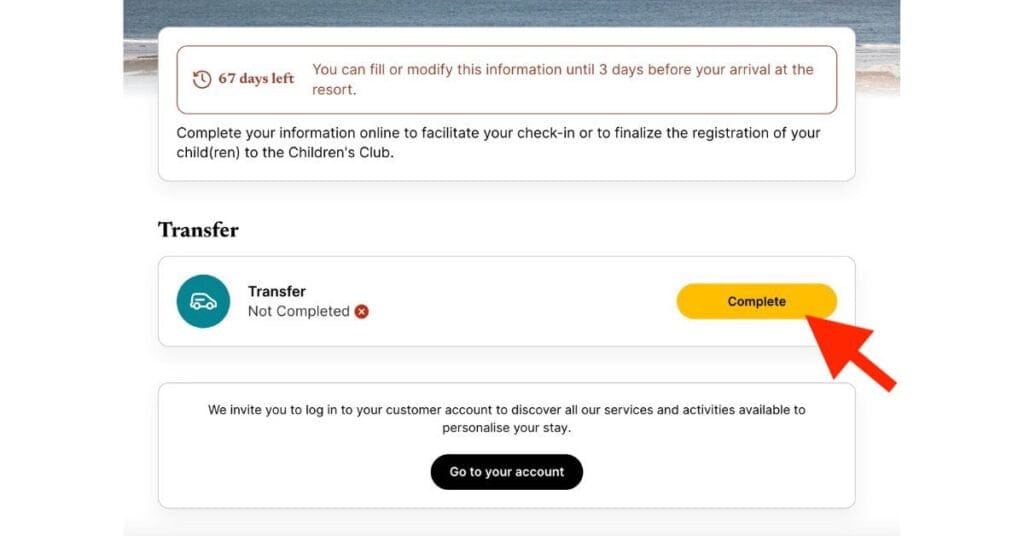Image resolution: width=1024 pixels, height=536 pixels.
Task: Click the modify-until-3-days notice text
Action: pos(563,79)
